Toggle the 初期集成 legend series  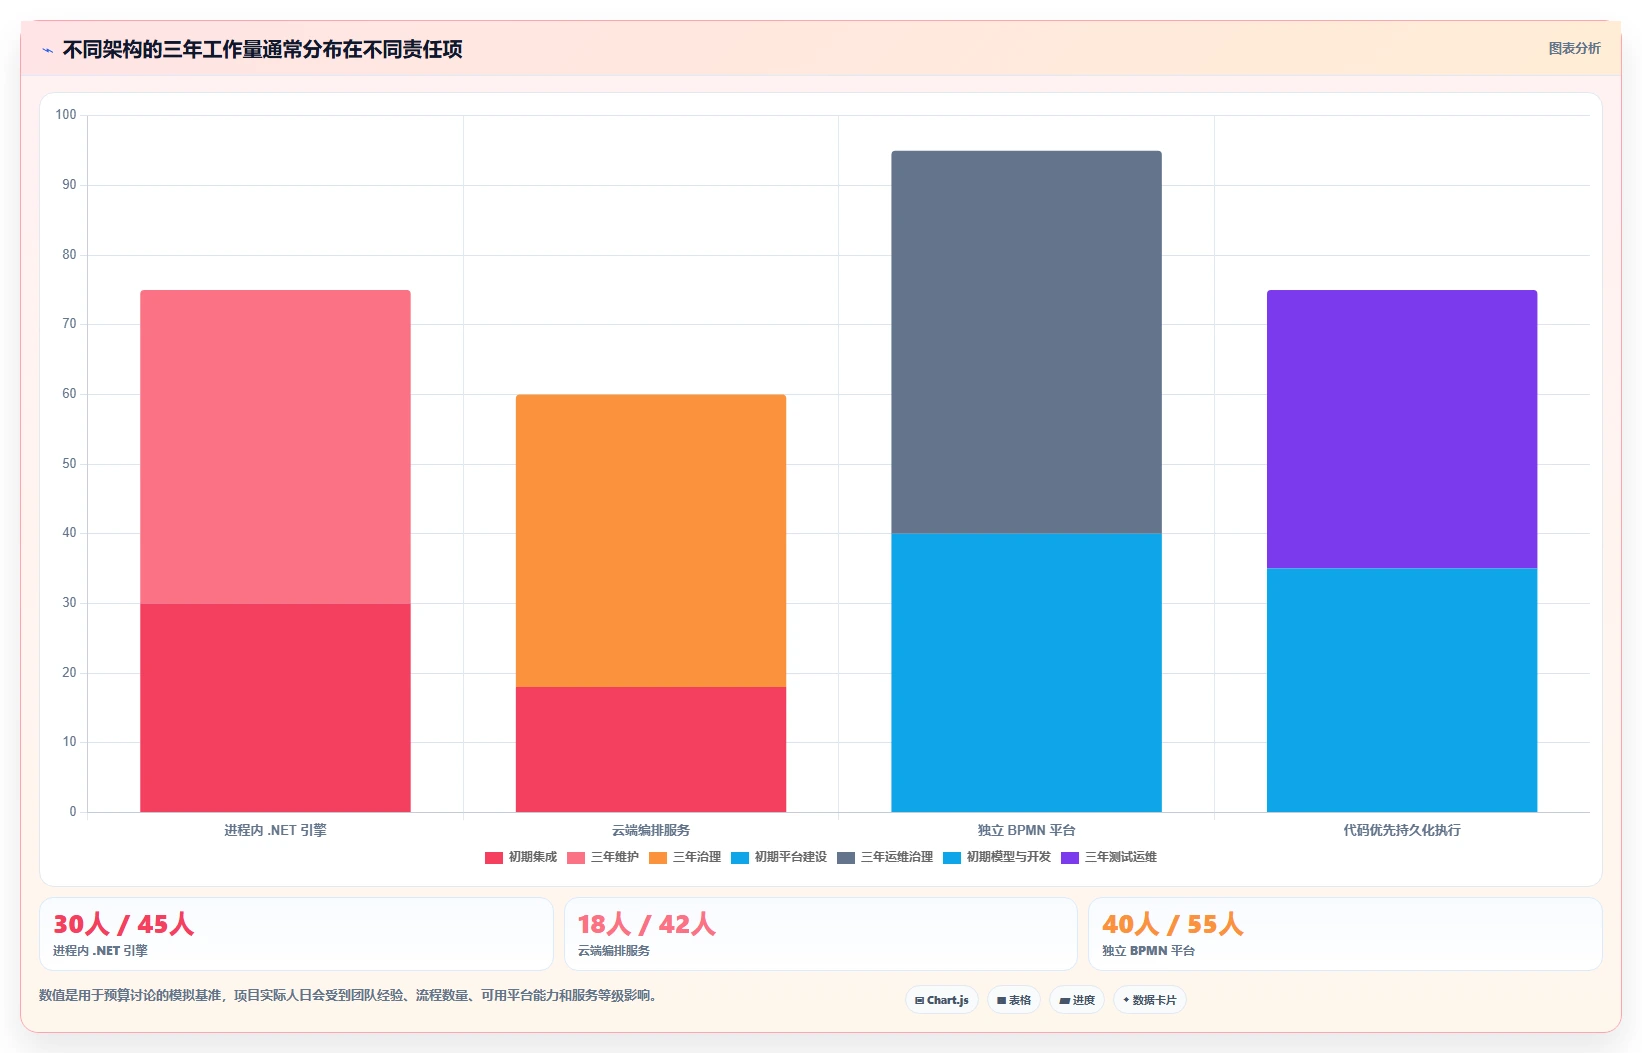tap(521, 857)
